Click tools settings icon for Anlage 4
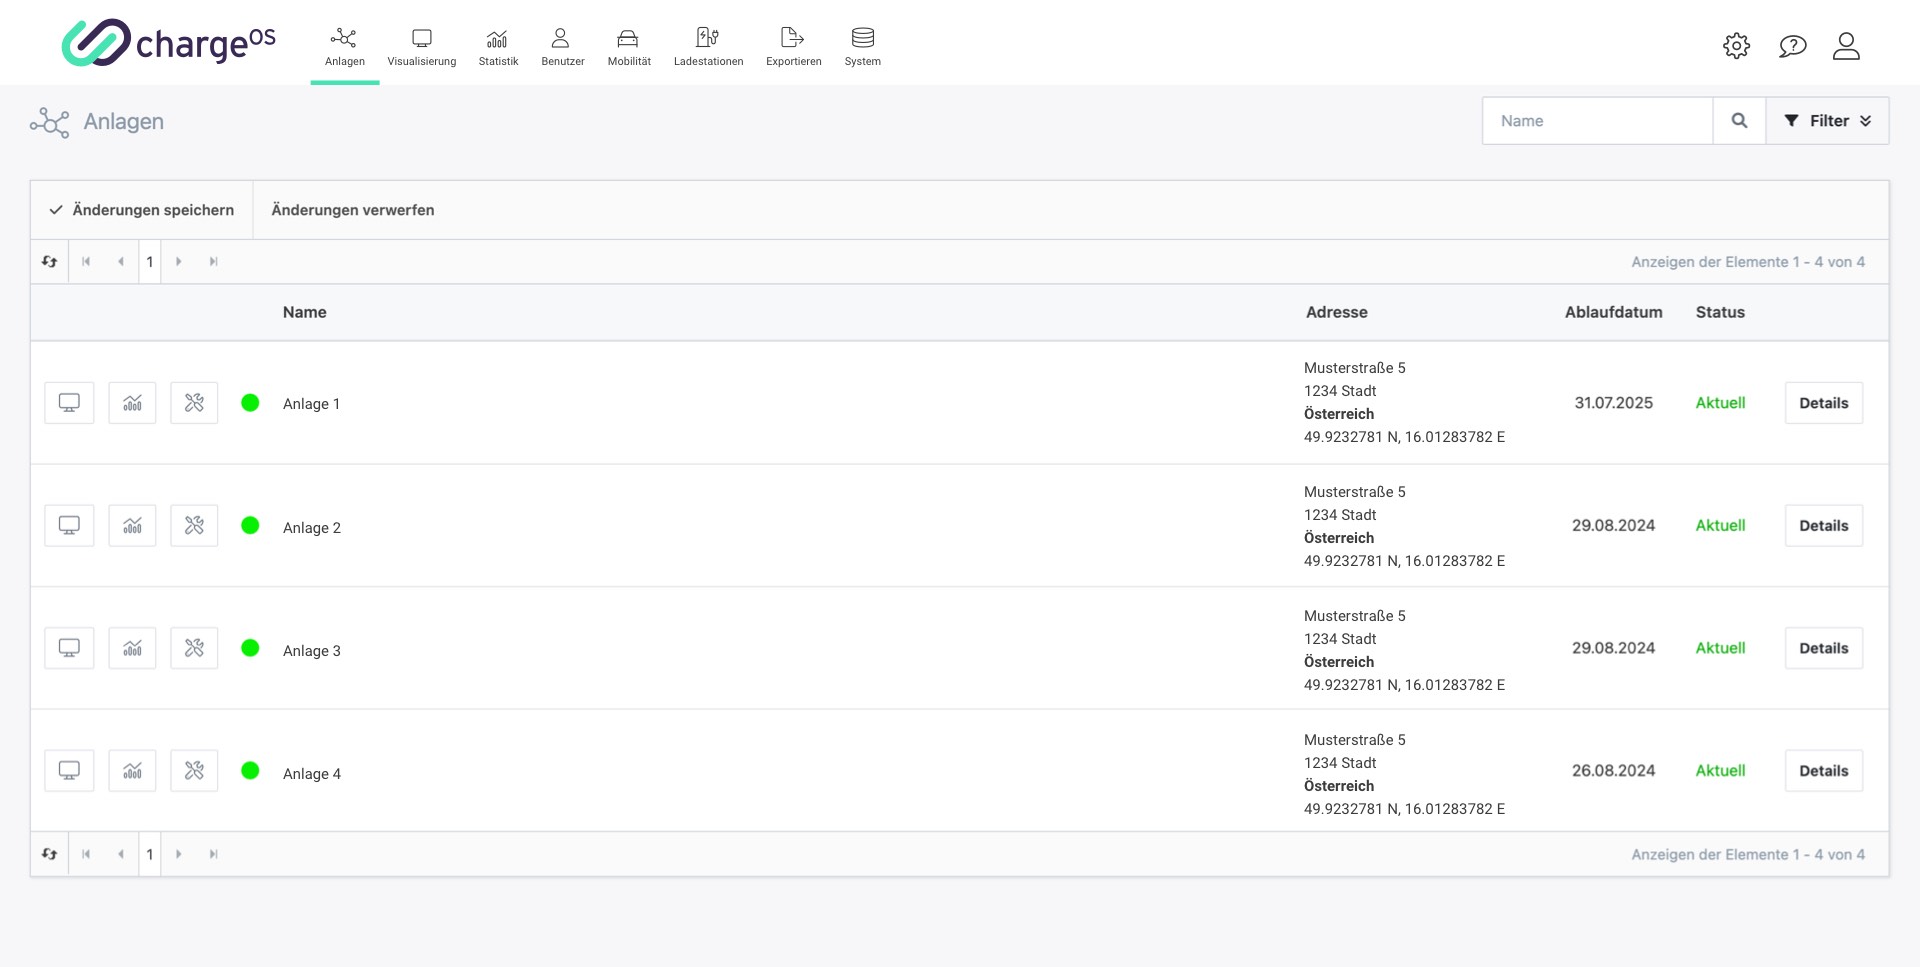Viewport: 1920px width, 967px height. click(x=194, y=771)
